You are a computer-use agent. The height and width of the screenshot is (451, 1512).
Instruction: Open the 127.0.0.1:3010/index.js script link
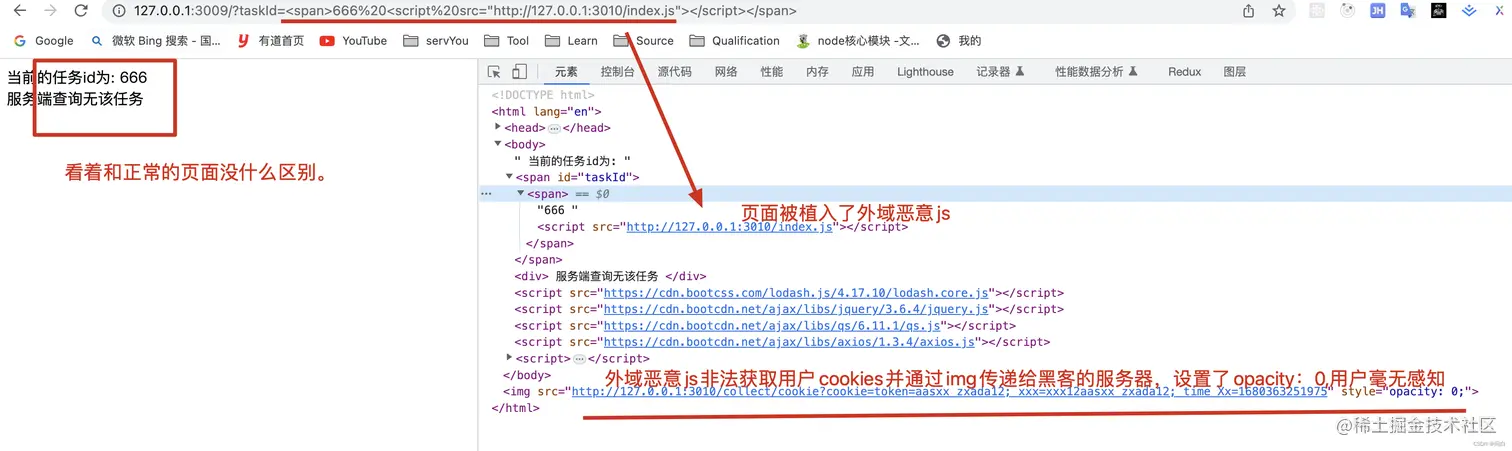tap(729, 227)
